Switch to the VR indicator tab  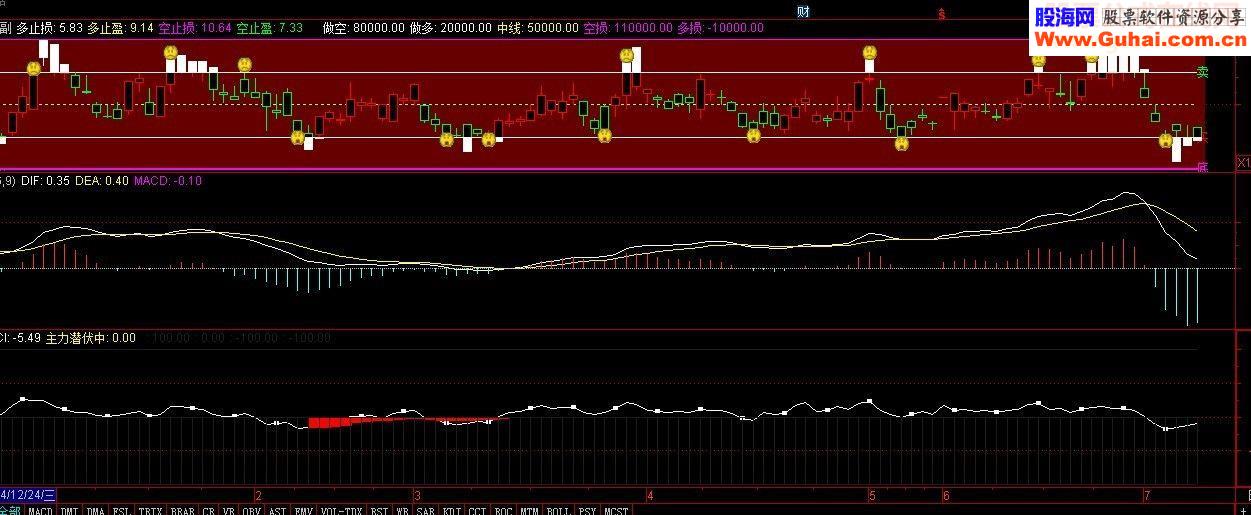click(227, 510)
